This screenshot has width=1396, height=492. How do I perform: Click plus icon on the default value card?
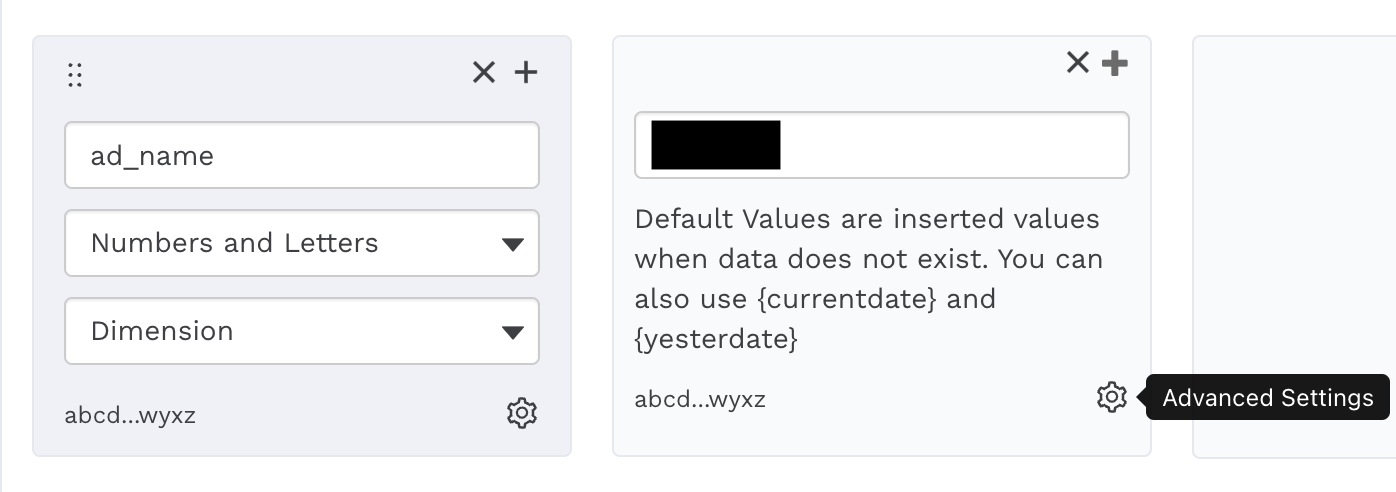[1114, 63]
